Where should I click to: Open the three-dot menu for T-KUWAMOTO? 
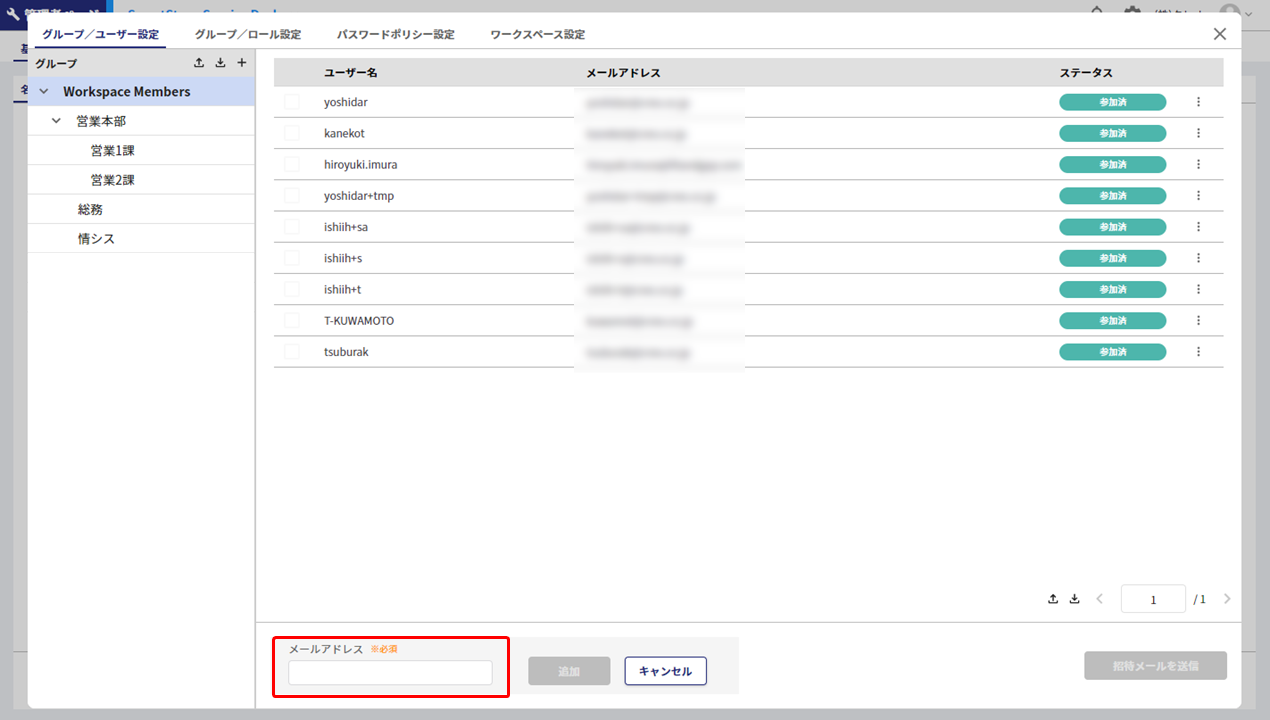point(1198,321)
